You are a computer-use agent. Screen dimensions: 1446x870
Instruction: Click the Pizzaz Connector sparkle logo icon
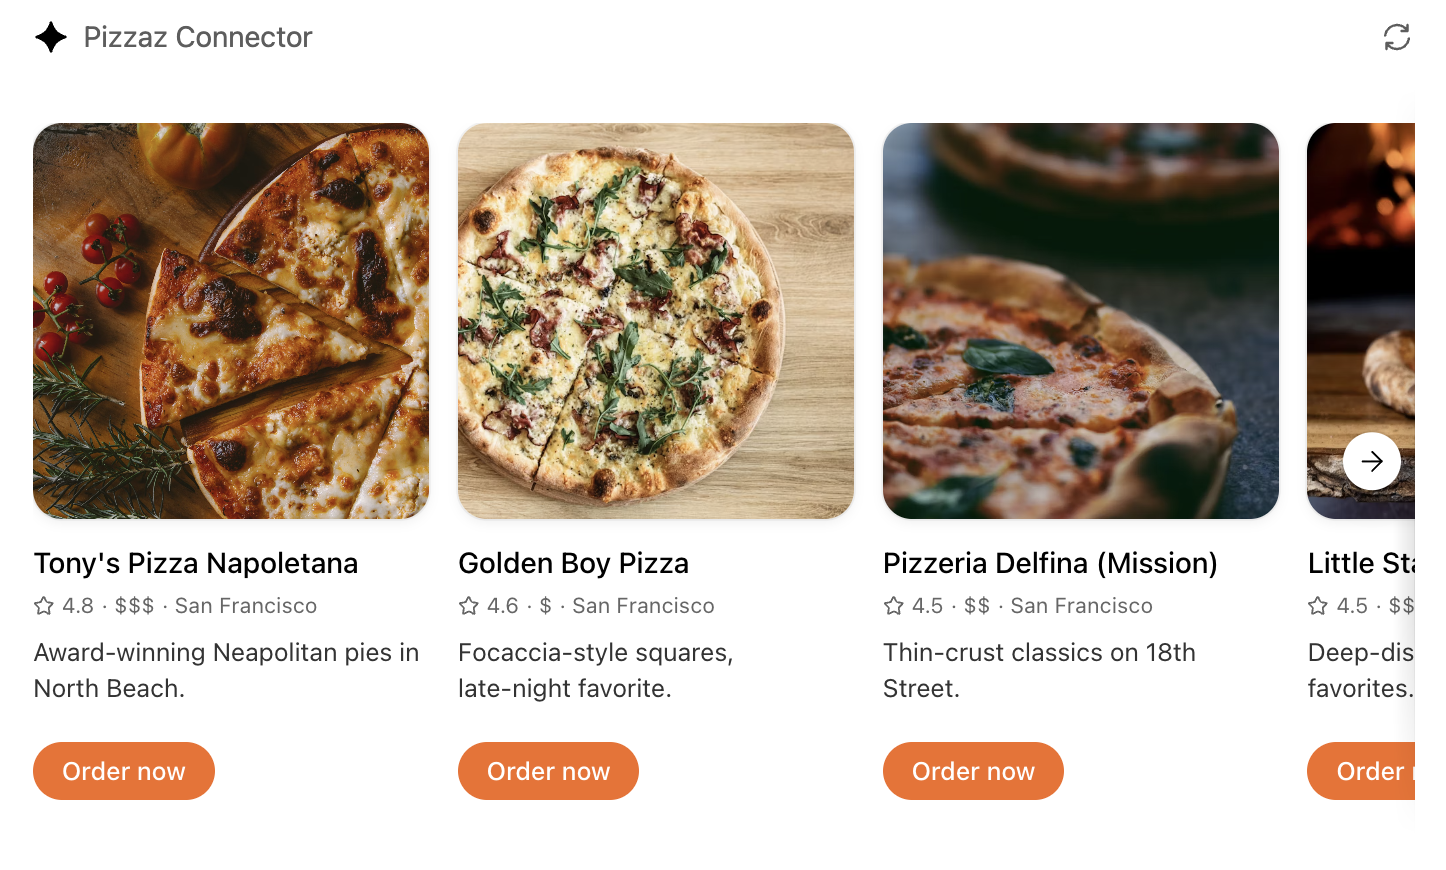coord(51,37)
